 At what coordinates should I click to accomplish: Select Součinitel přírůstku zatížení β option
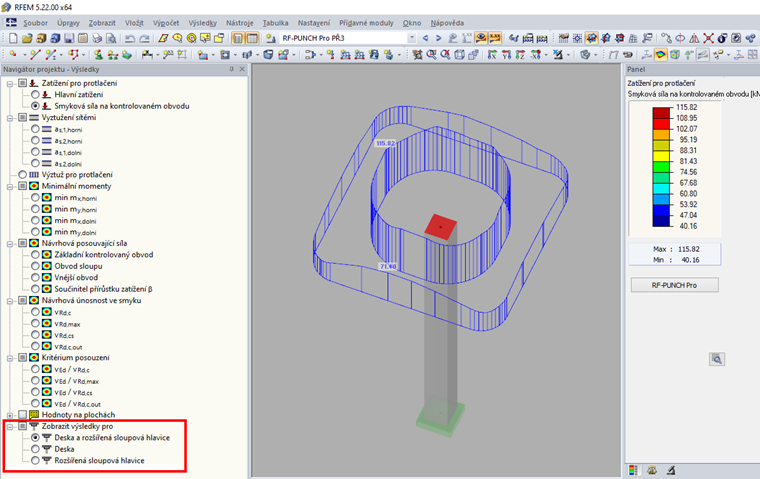(35, 289)
